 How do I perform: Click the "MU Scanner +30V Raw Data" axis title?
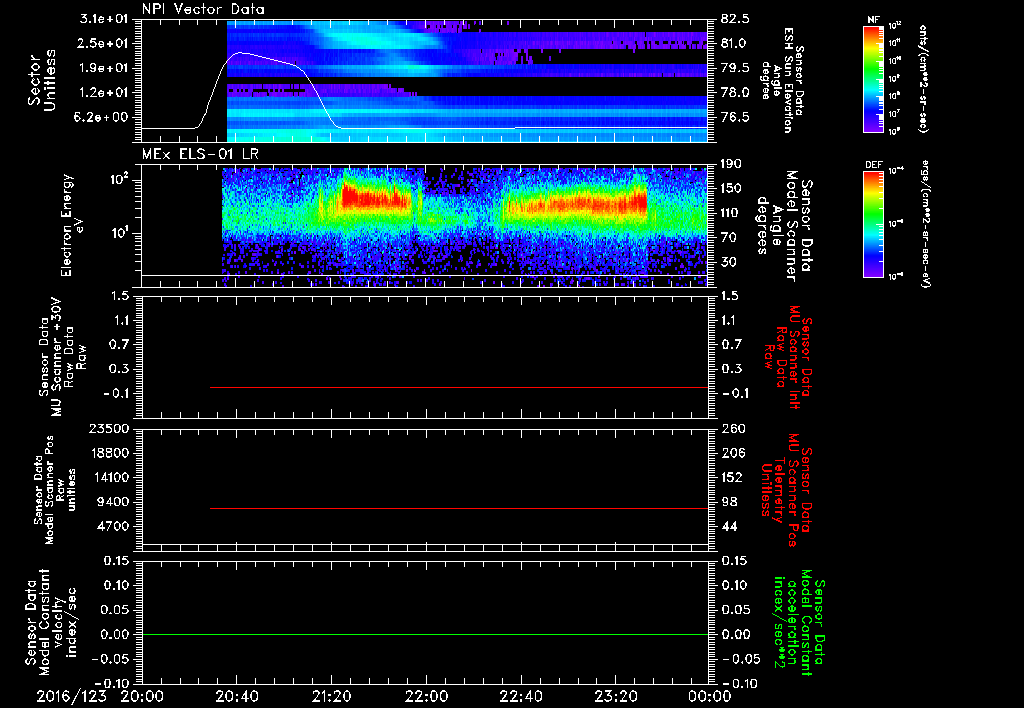point(63,358)
